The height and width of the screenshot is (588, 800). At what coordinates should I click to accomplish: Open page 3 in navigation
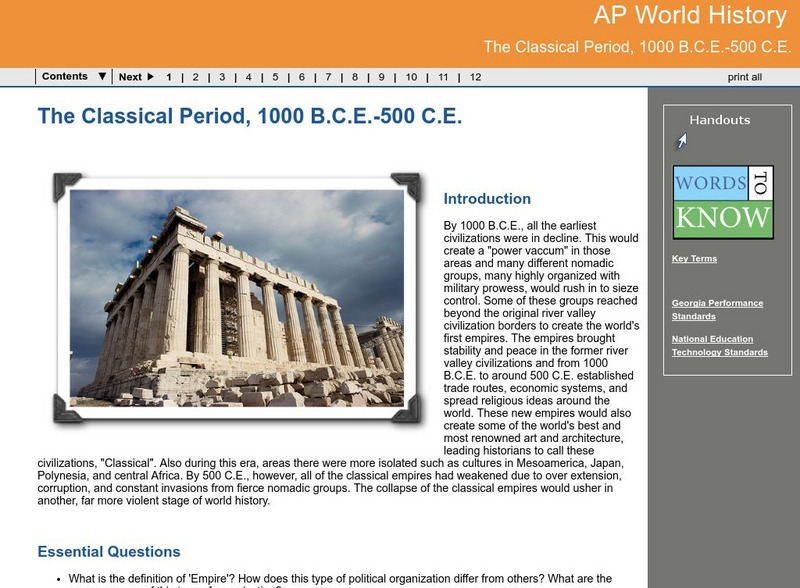coord(222,77)
